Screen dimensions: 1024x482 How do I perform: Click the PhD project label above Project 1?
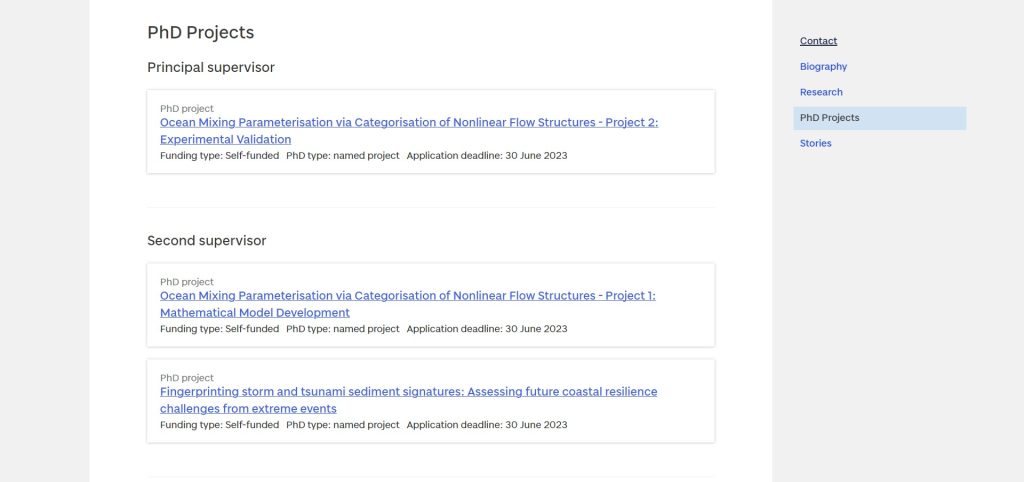click(187, 282)
